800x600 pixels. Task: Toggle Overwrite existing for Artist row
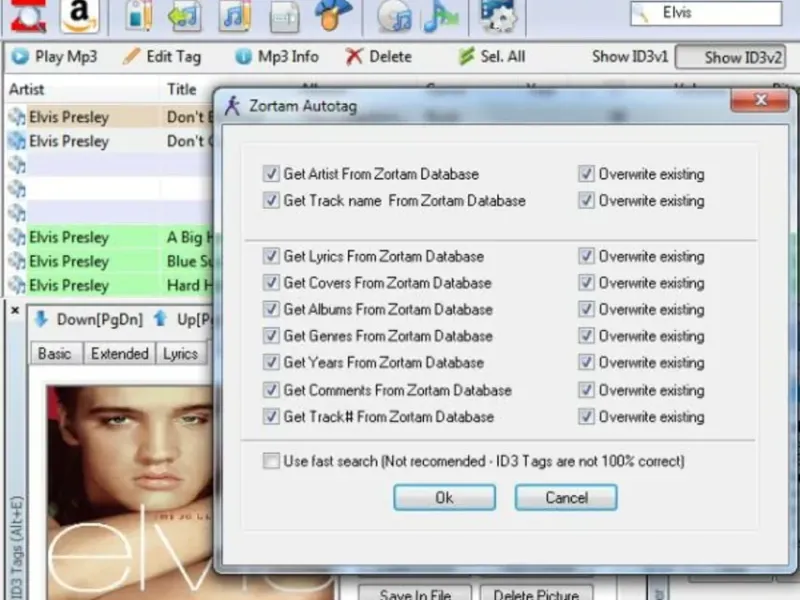(x=586, y=174)
